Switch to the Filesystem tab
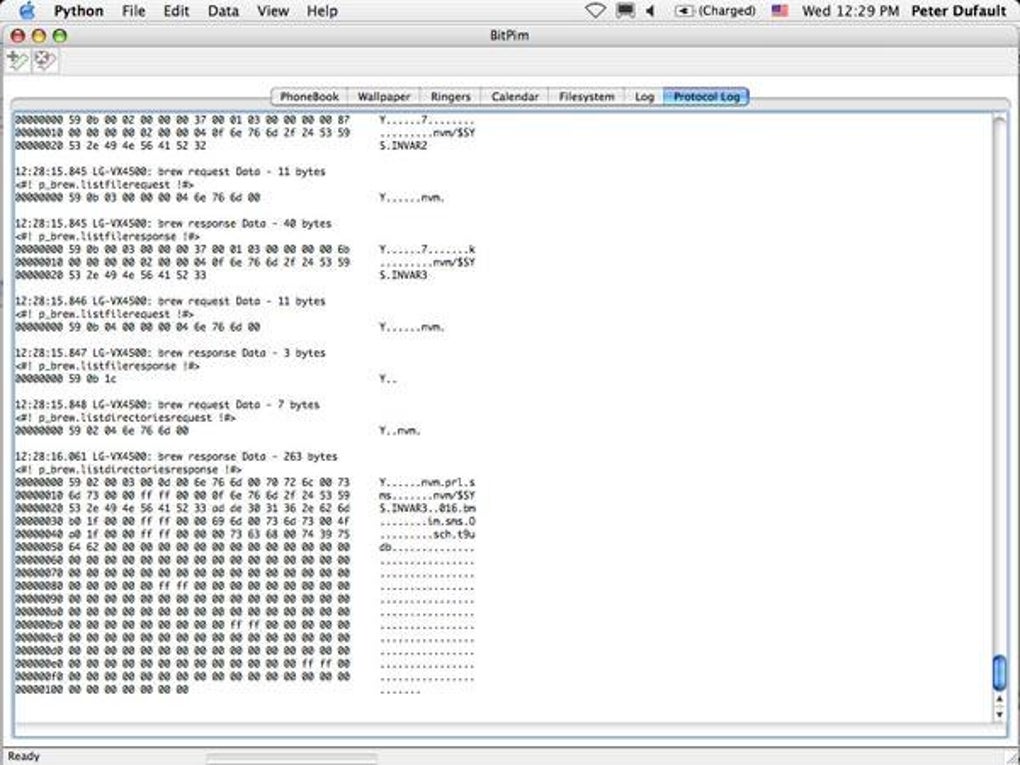The height and width of the screenshot is (765, 1020). [x=586, y=96]
